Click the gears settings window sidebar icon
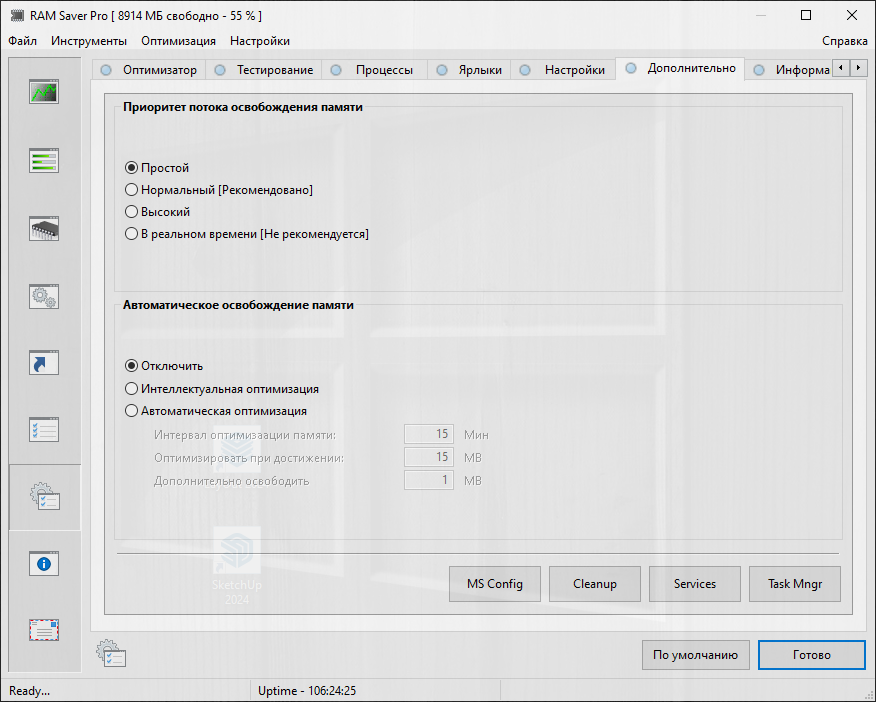 pos(44,295)
